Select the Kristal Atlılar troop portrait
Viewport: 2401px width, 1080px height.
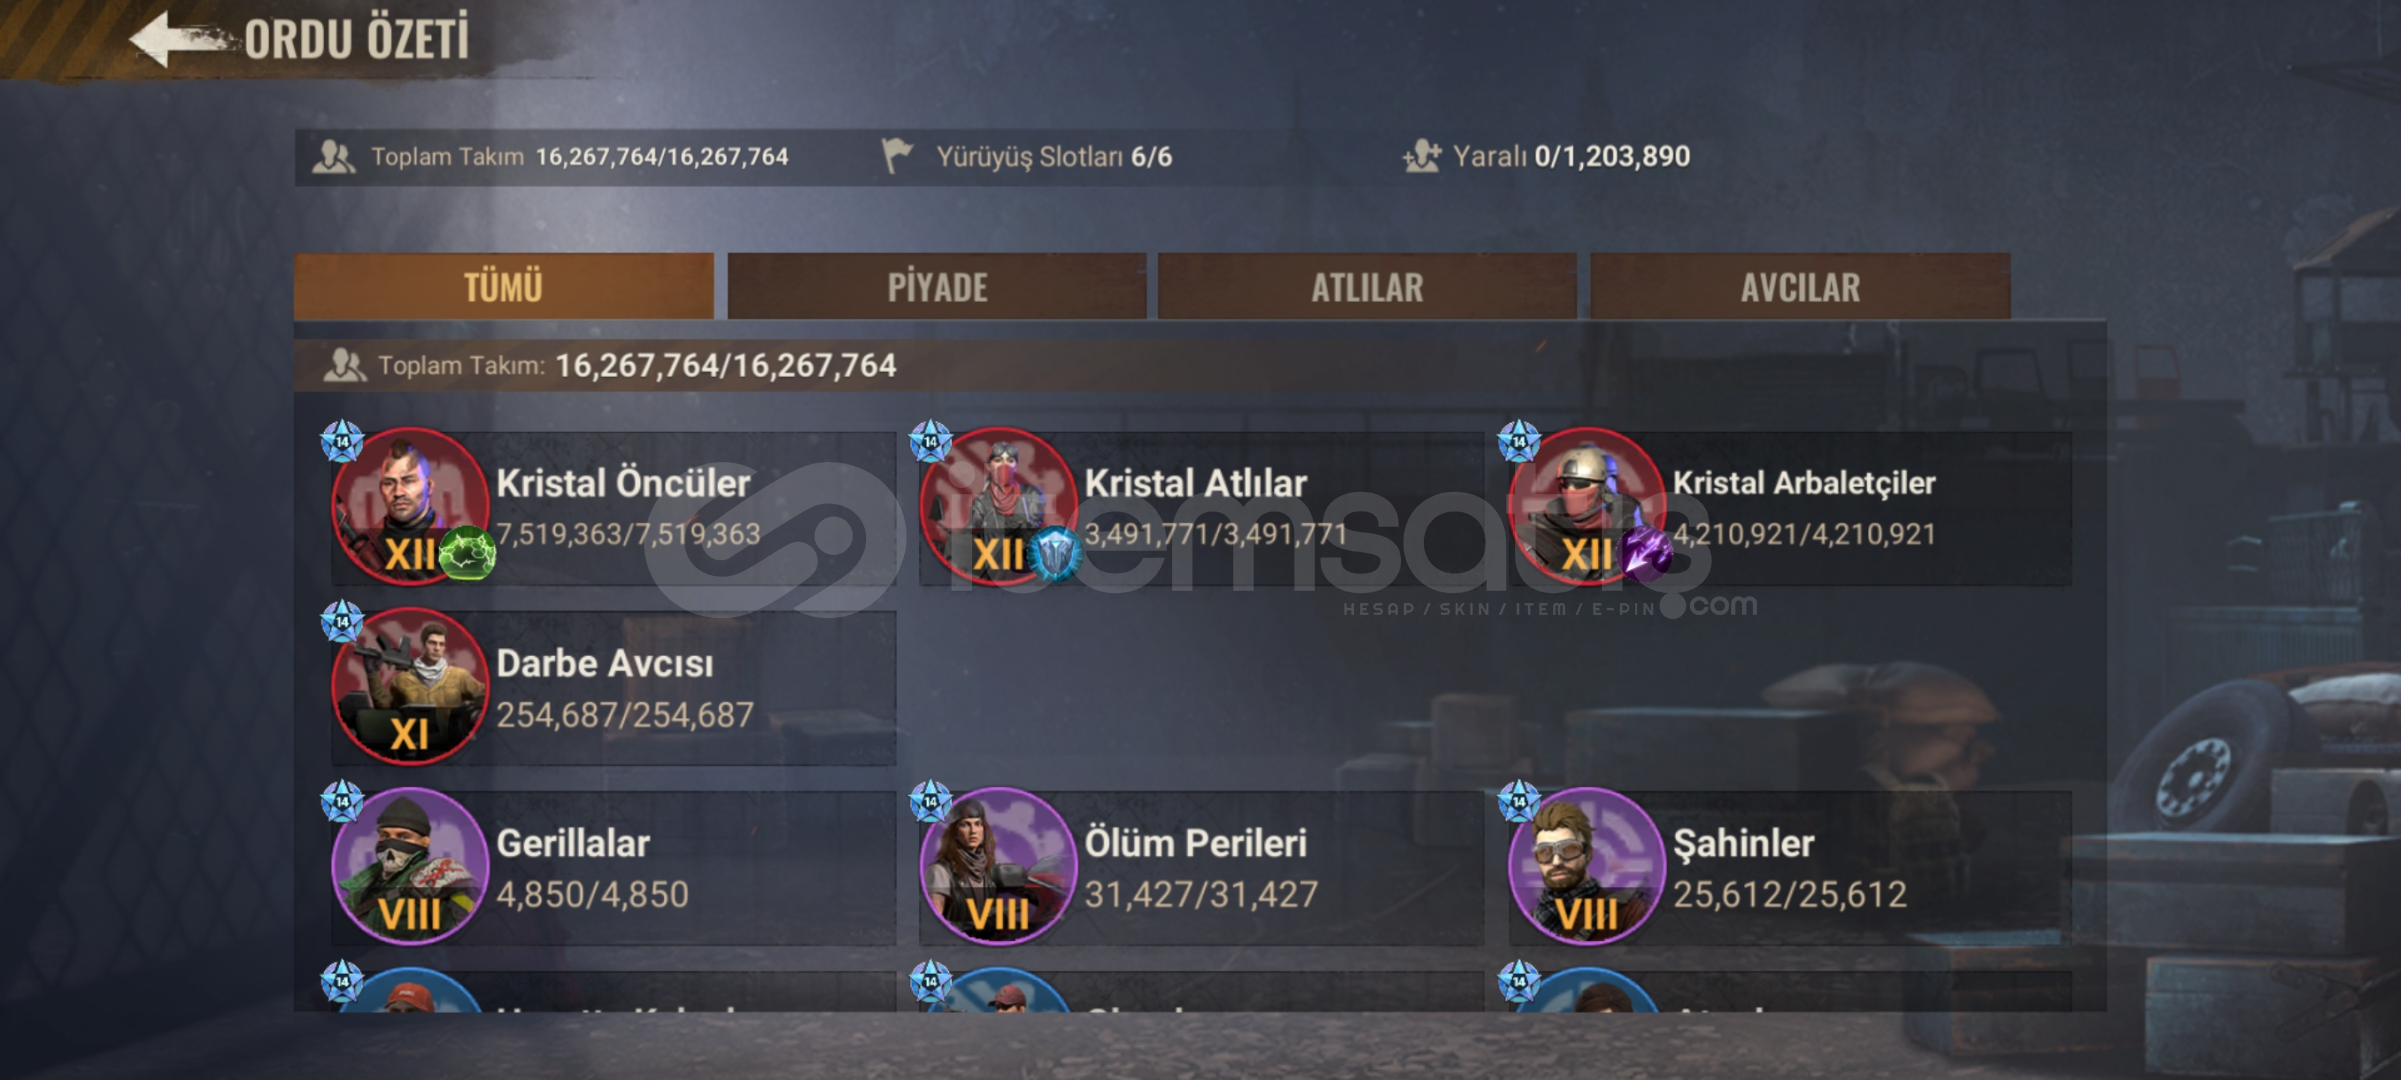[x=998, y=506]
